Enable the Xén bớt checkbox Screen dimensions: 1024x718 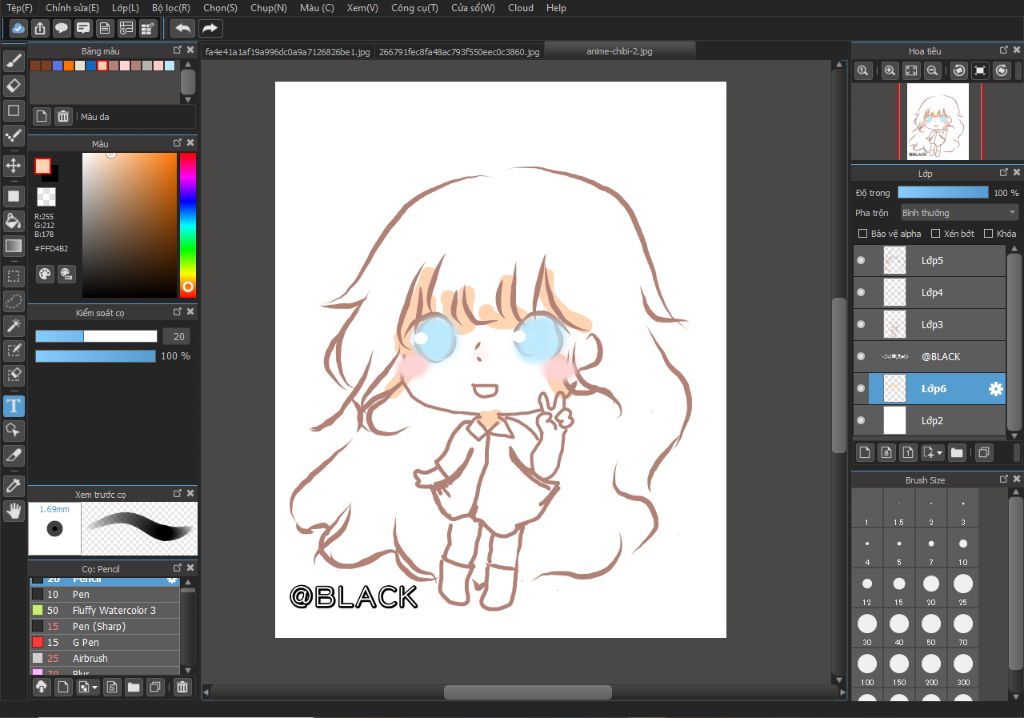935,233
